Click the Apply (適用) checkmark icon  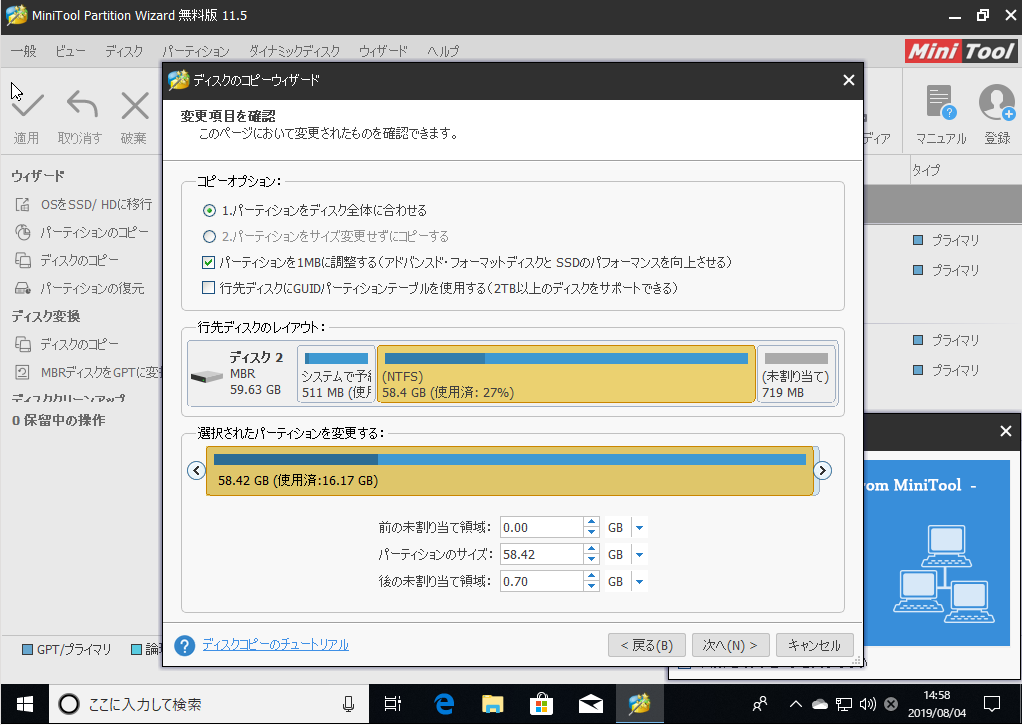(27, 105)
